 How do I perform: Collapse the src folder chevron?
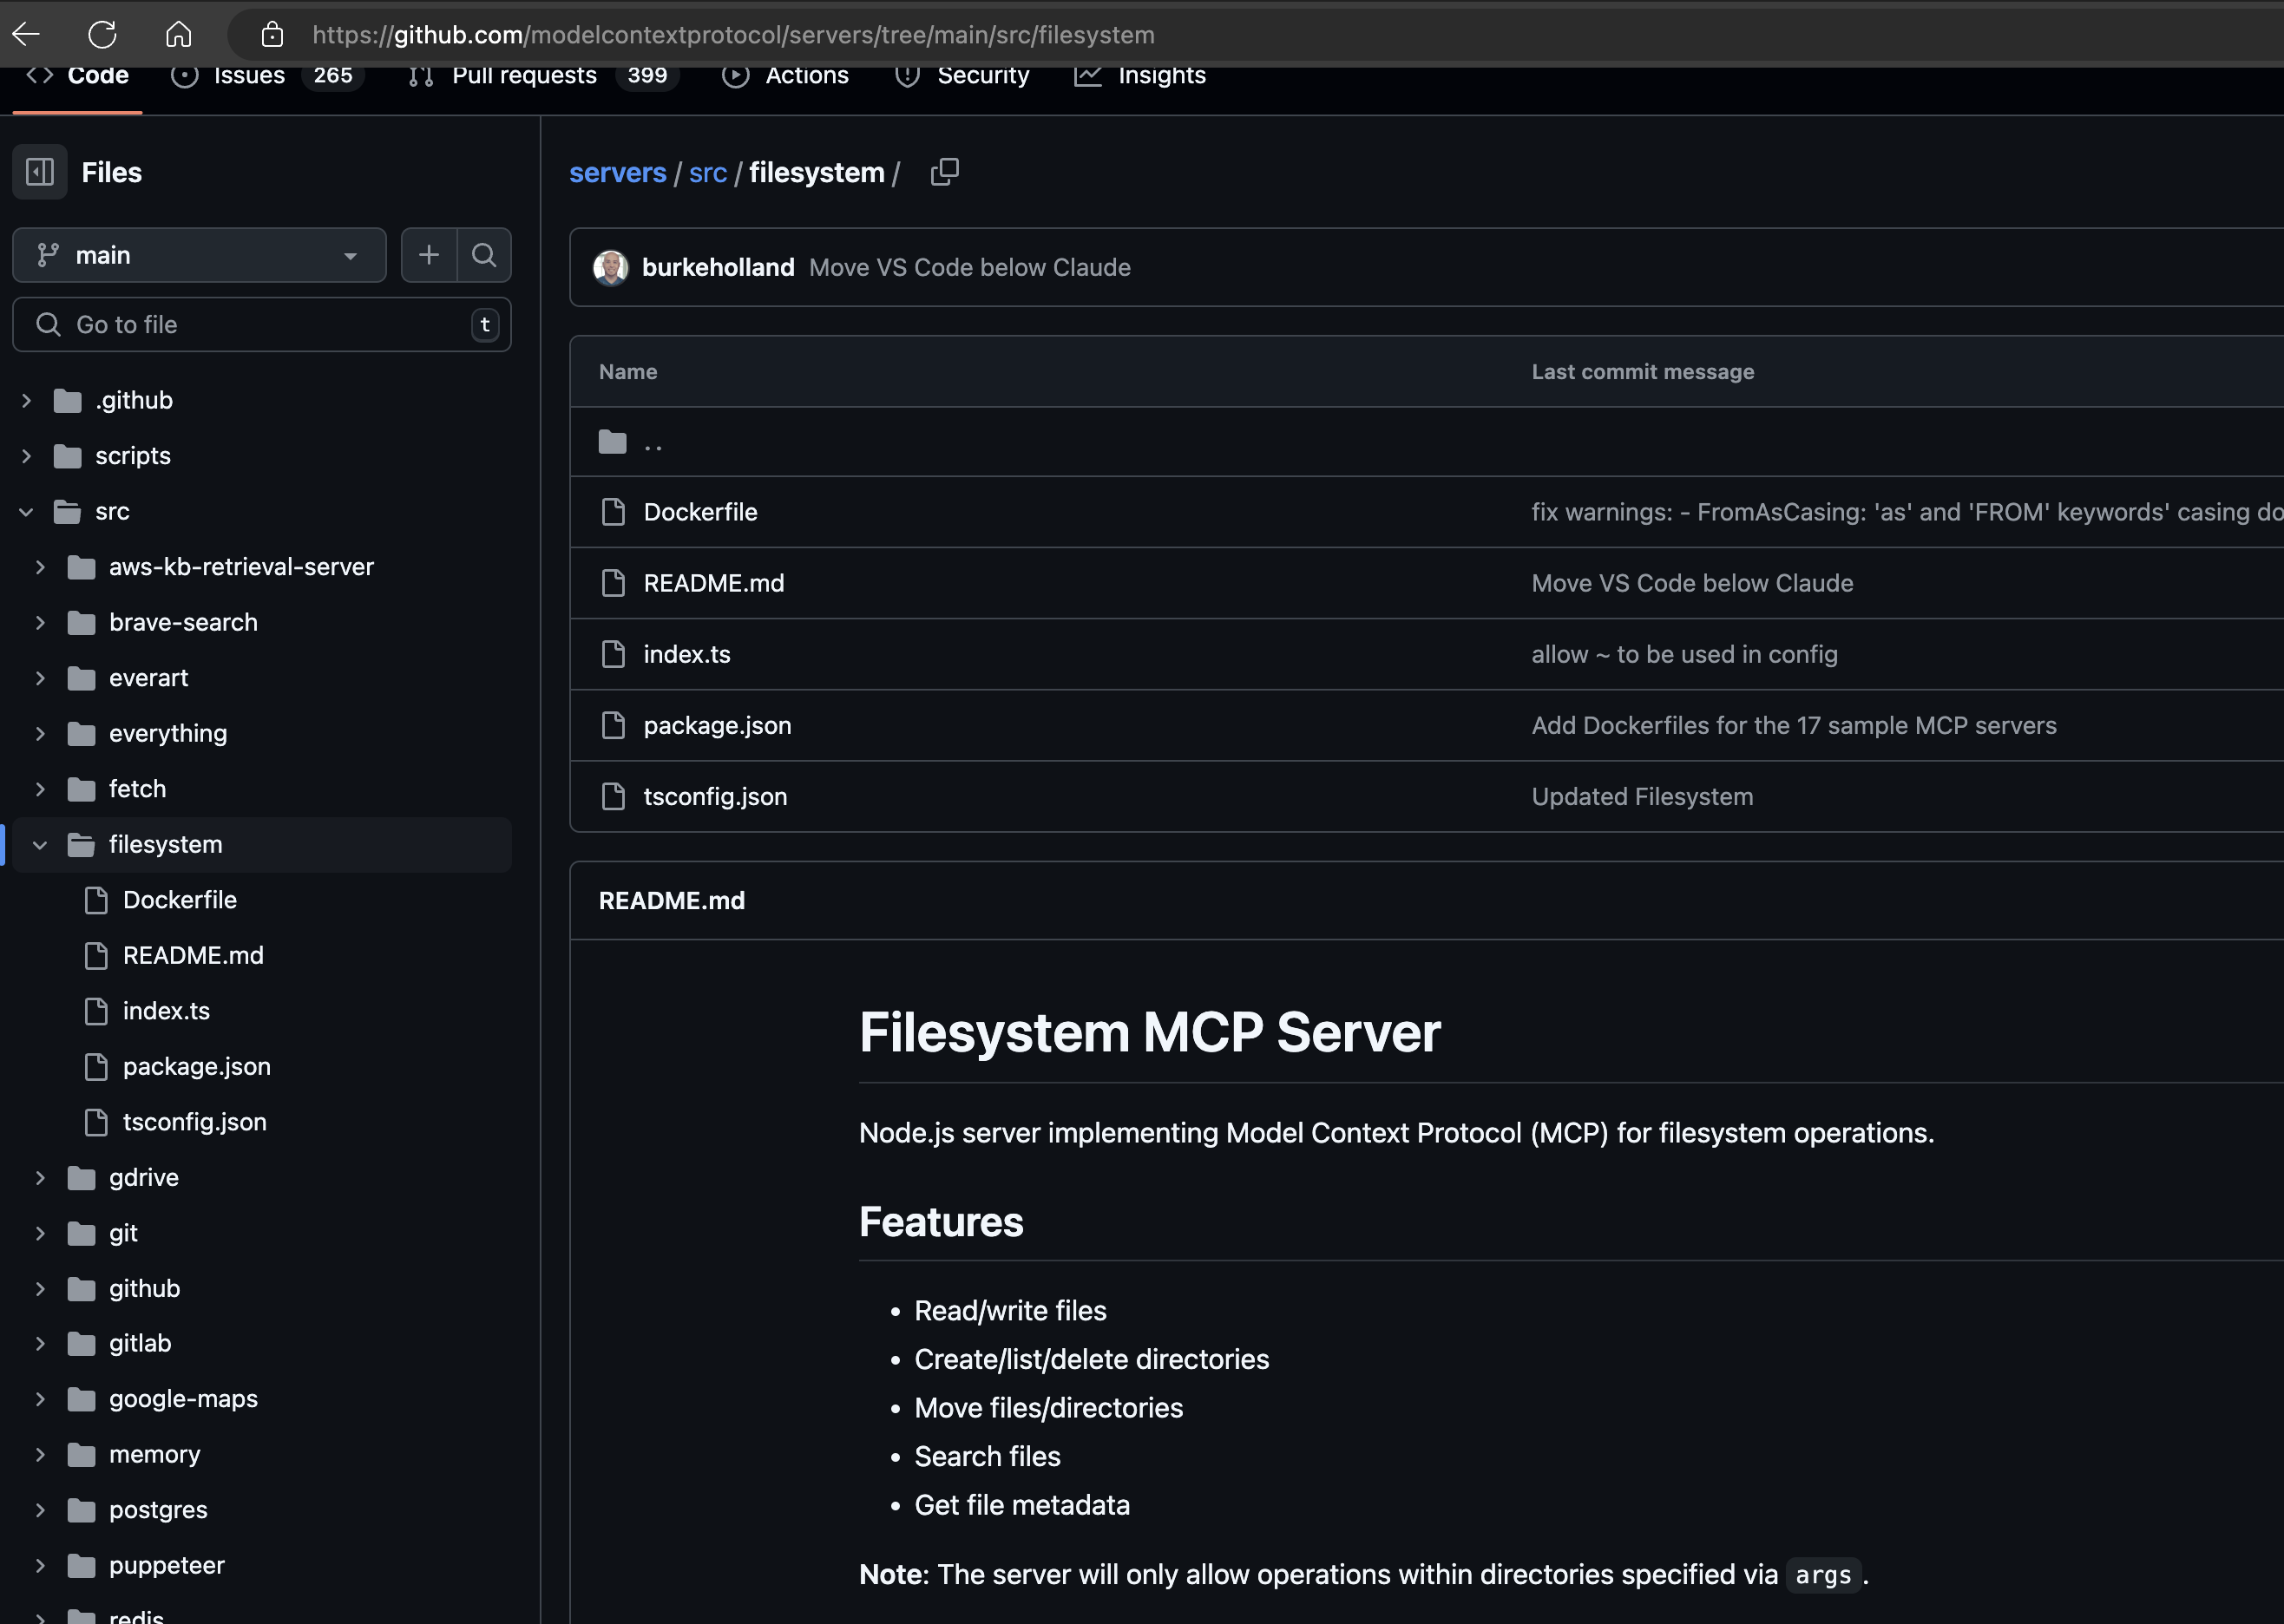click(x=26, y=511)
